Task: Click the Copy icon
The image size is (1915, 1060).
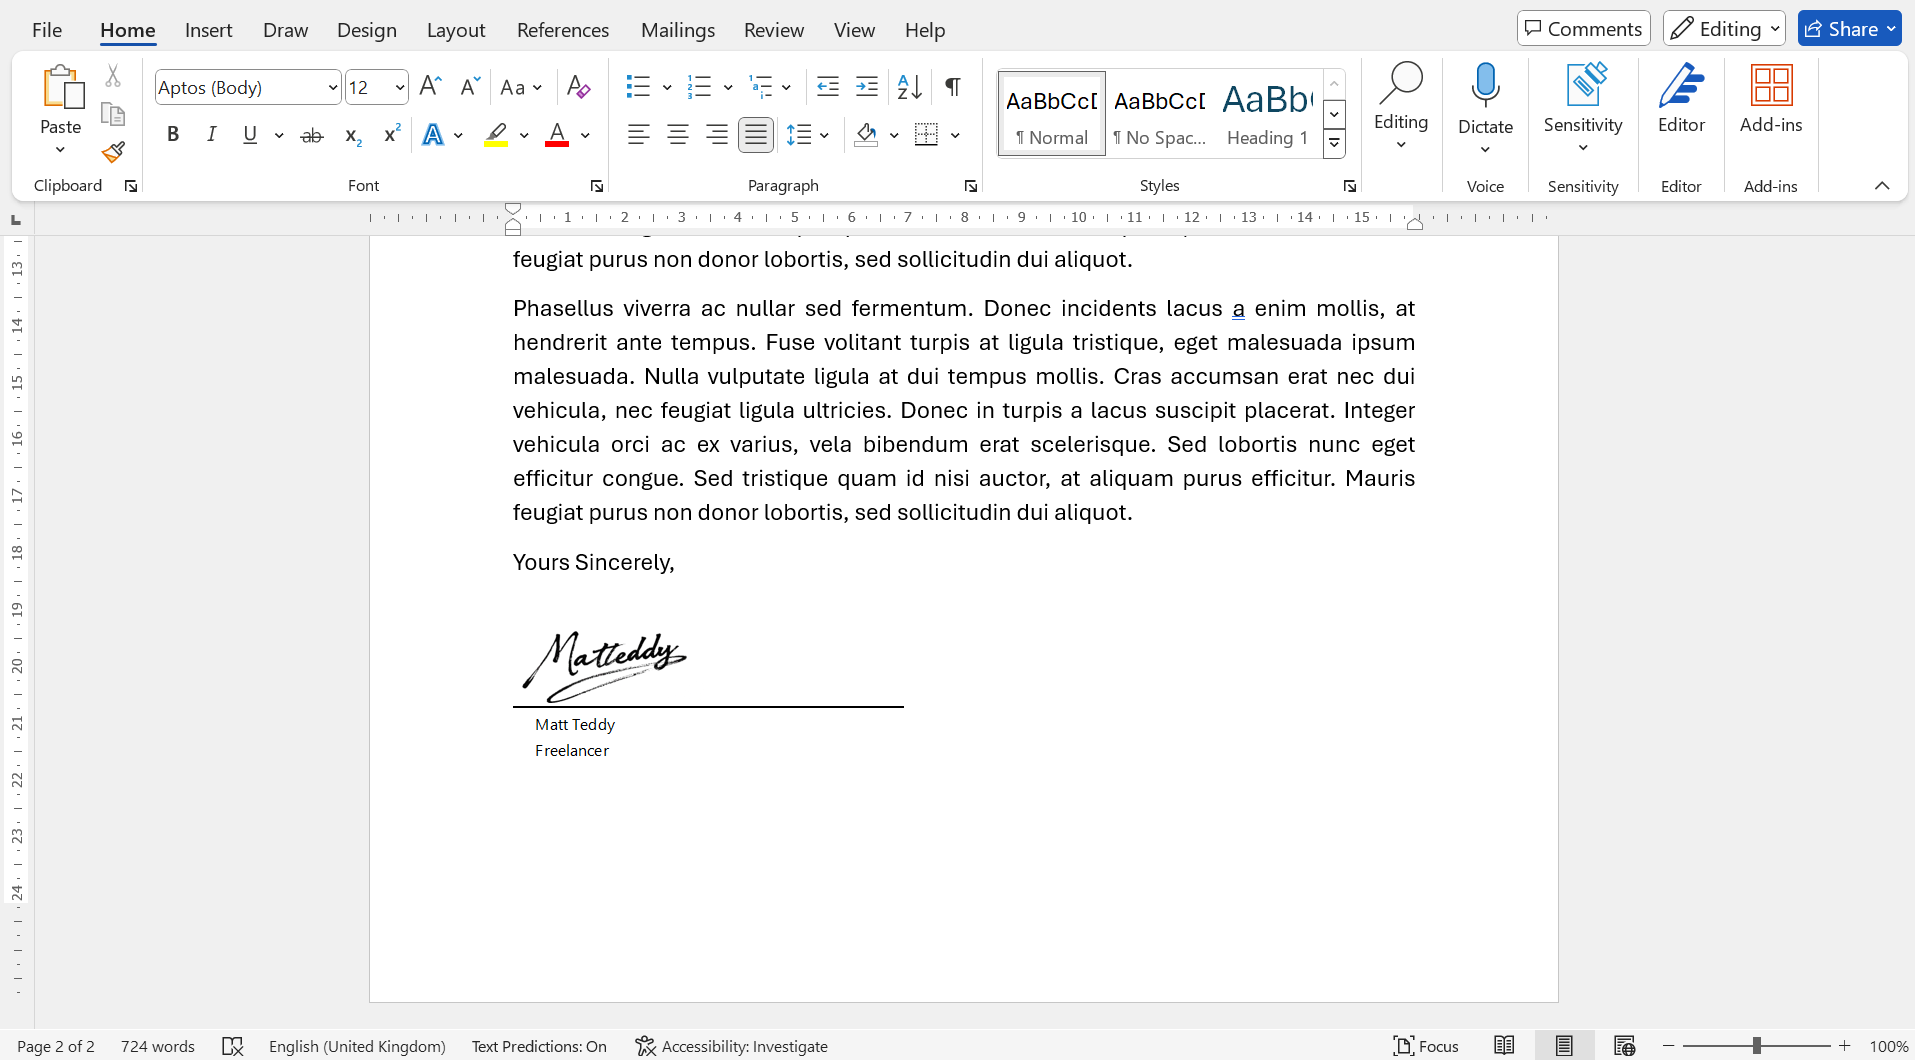Action: 112,113
